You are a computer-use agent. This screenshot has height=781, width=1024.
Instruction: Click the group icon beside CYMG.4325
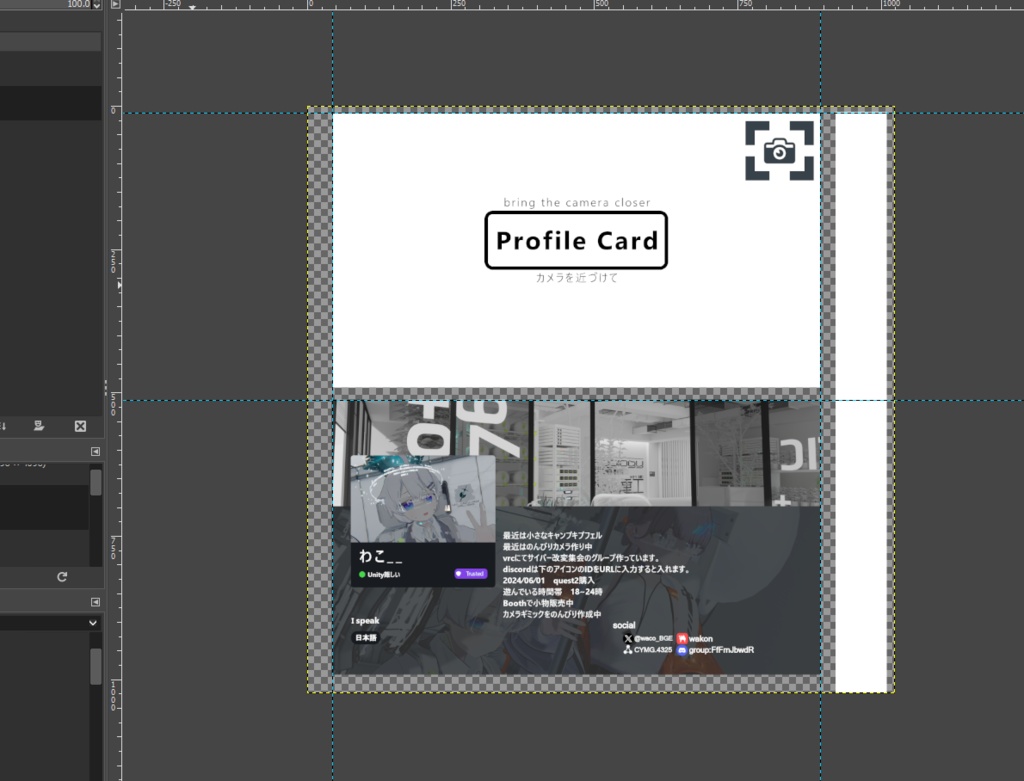(x=628, y=650)
